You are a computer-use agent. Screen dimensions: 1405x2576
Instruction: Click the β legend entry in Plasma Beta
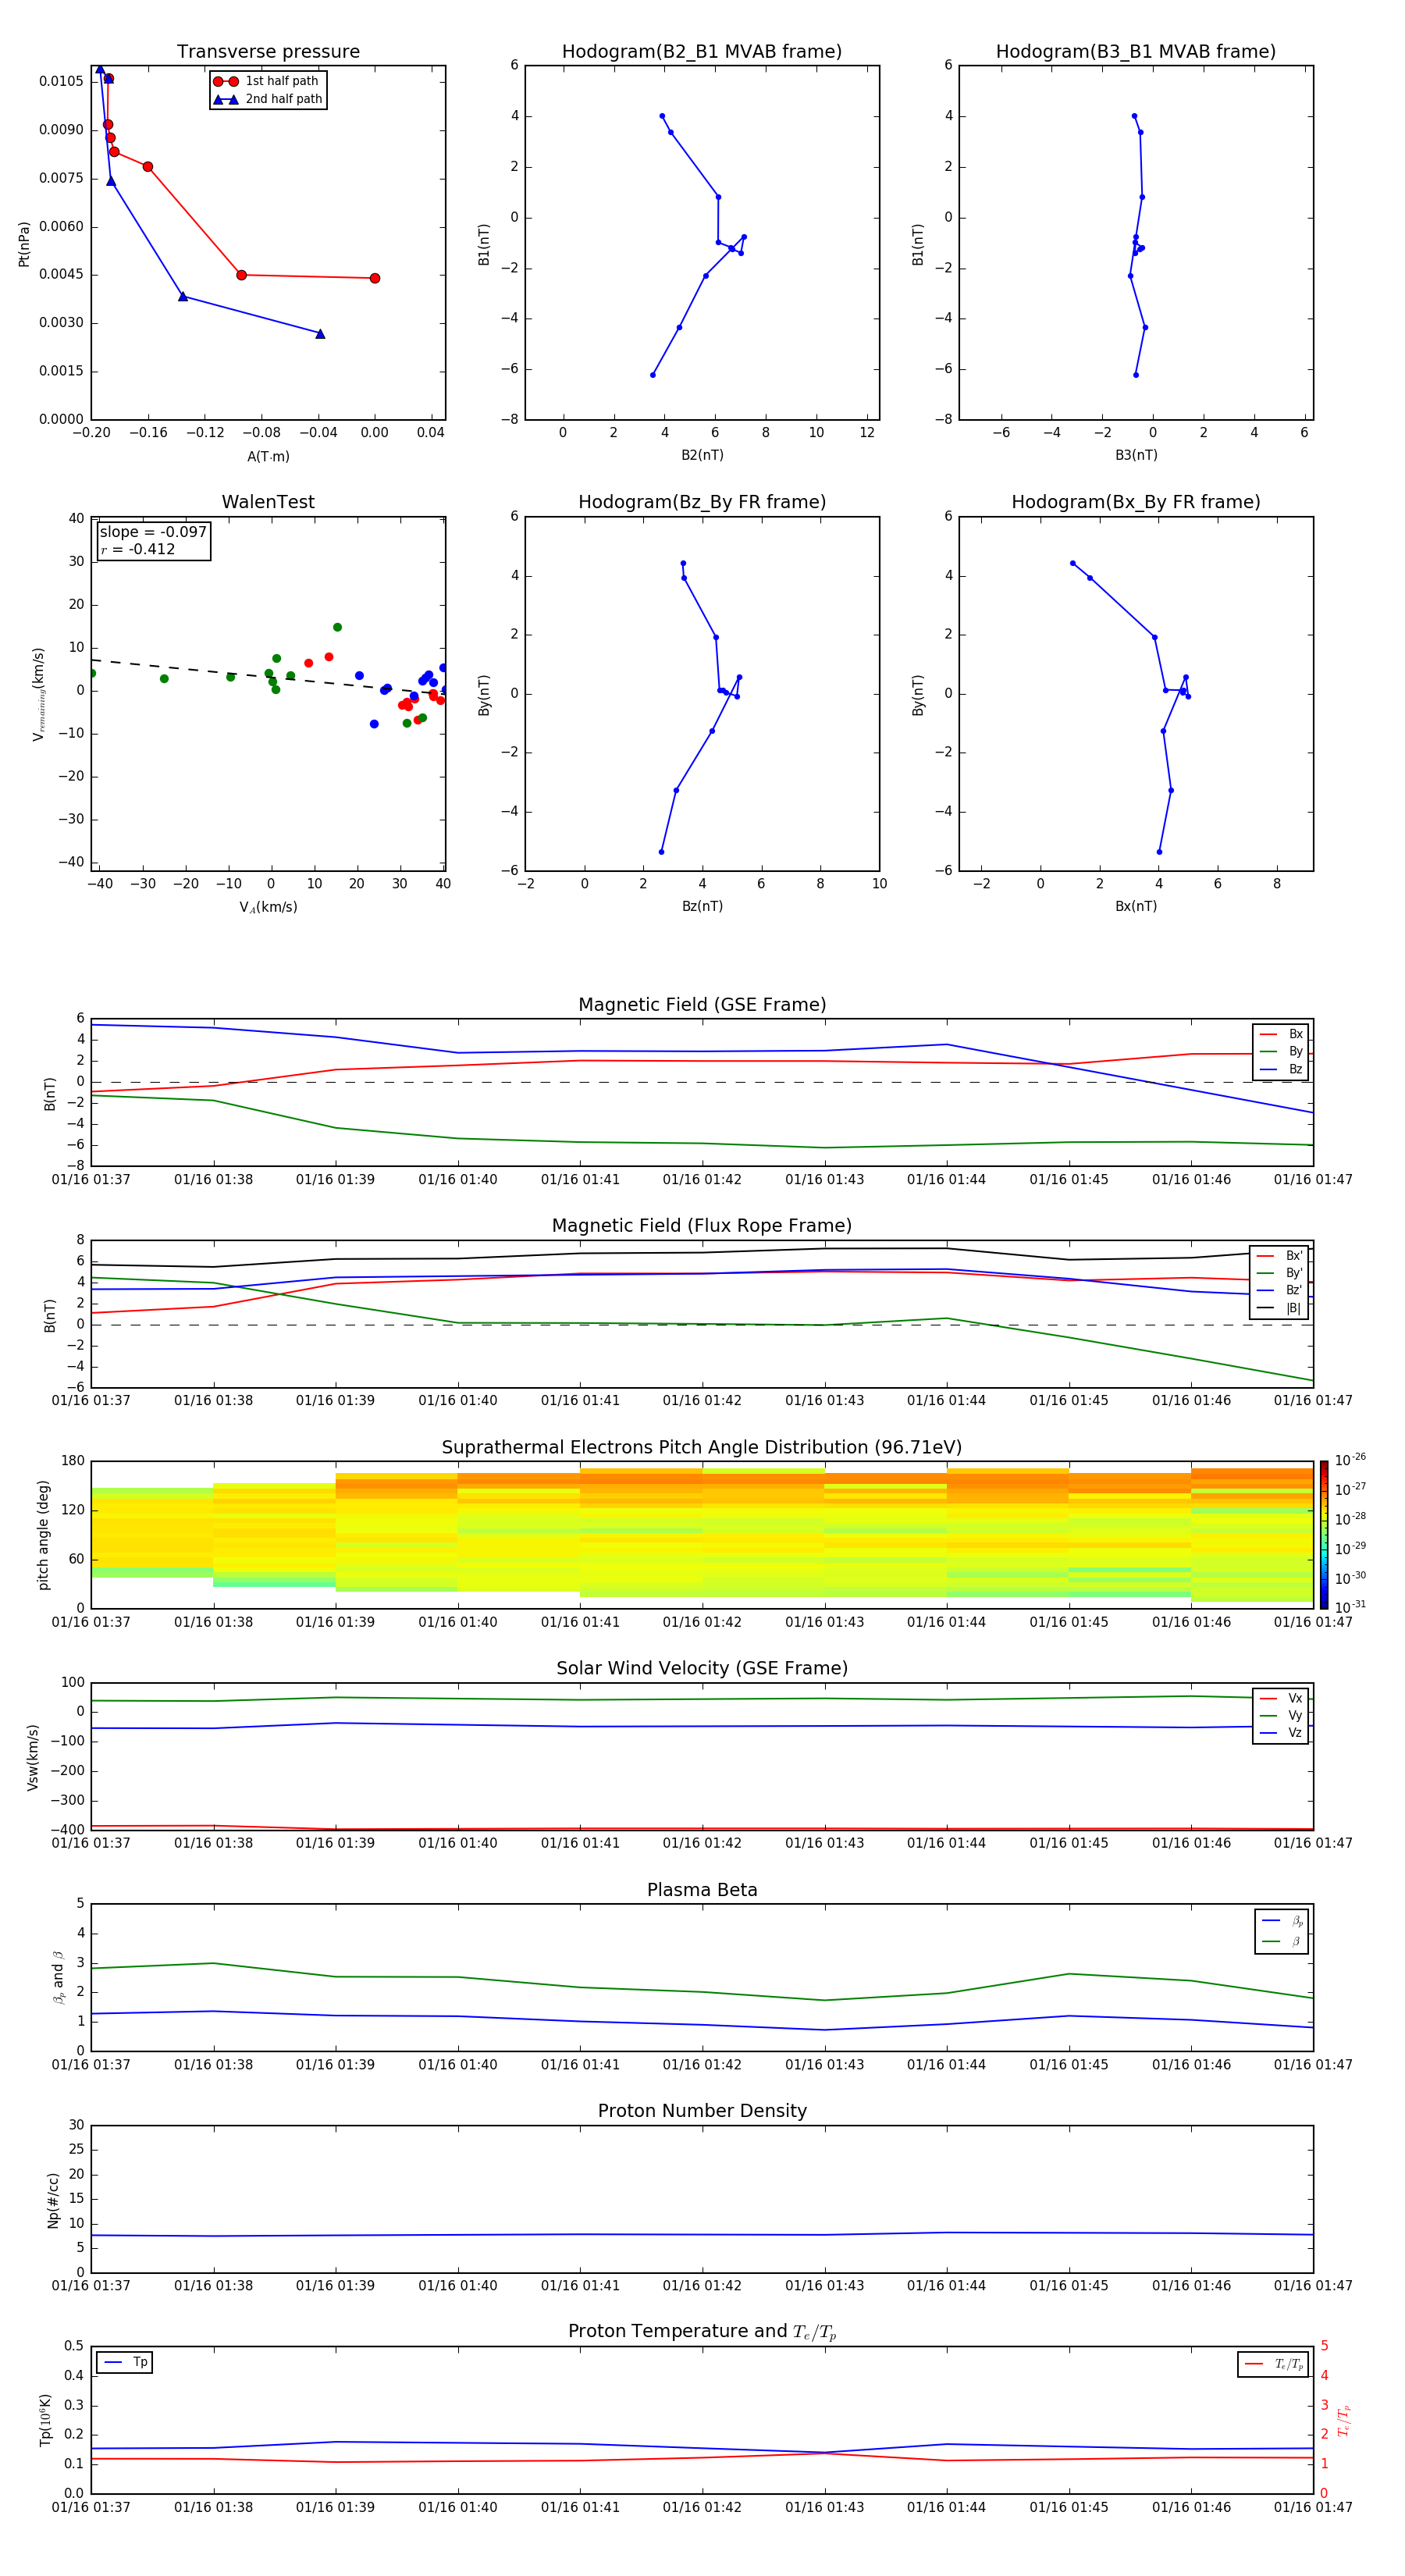pos(1282,1941)
